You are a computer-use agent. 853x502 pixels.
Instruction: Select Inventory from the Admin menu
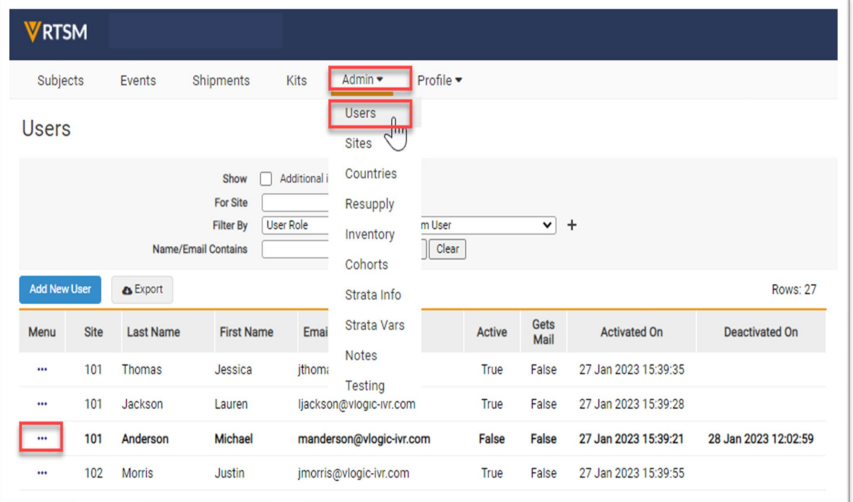coord(369,235)
